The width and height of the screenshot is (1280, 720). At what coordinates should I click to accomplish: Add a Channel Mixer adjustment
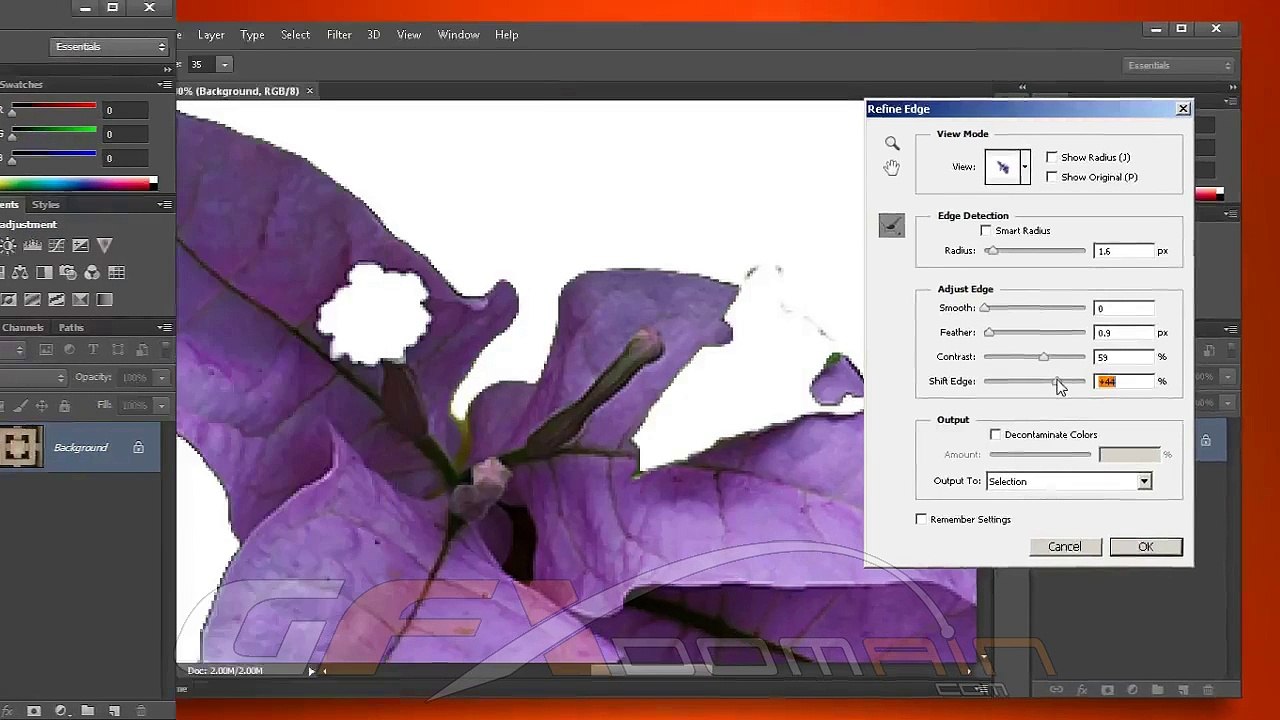92,272
